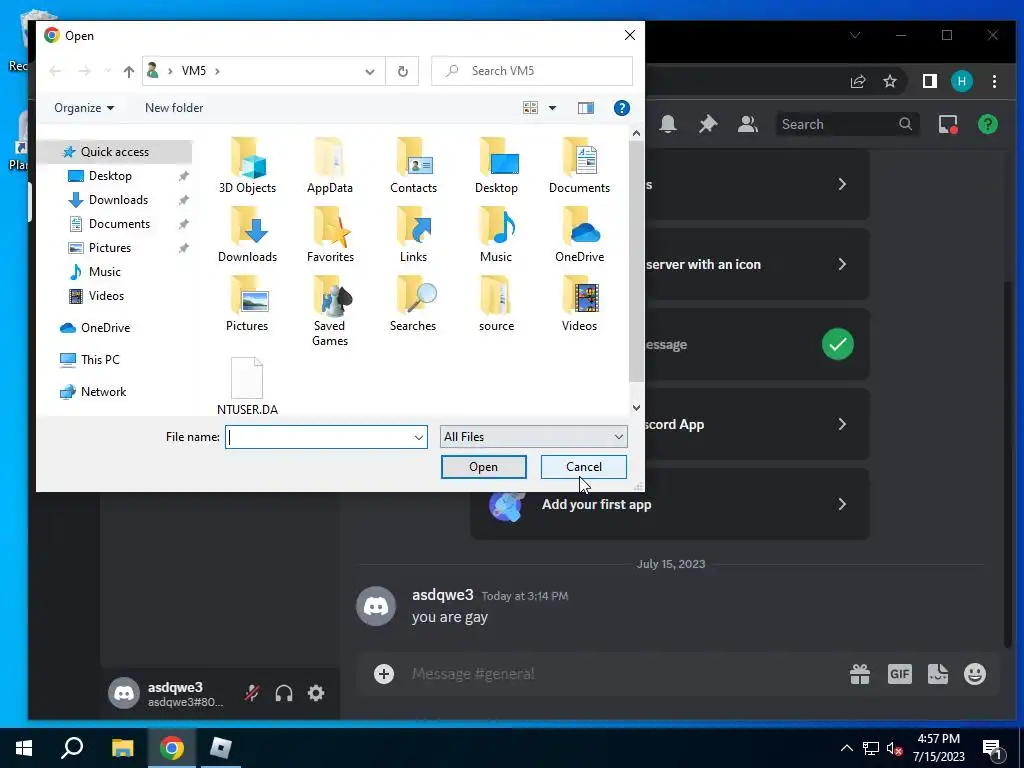Click the Search VM5 field
The image size is (1024, 768).
[532, 71]
